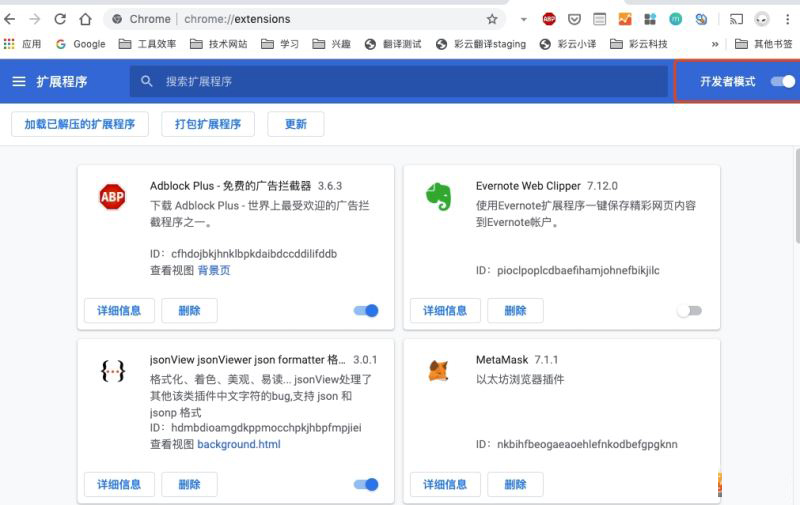Click the Adblock Plus ABP logo
800x505 pixels.
[x=112, y=197]
